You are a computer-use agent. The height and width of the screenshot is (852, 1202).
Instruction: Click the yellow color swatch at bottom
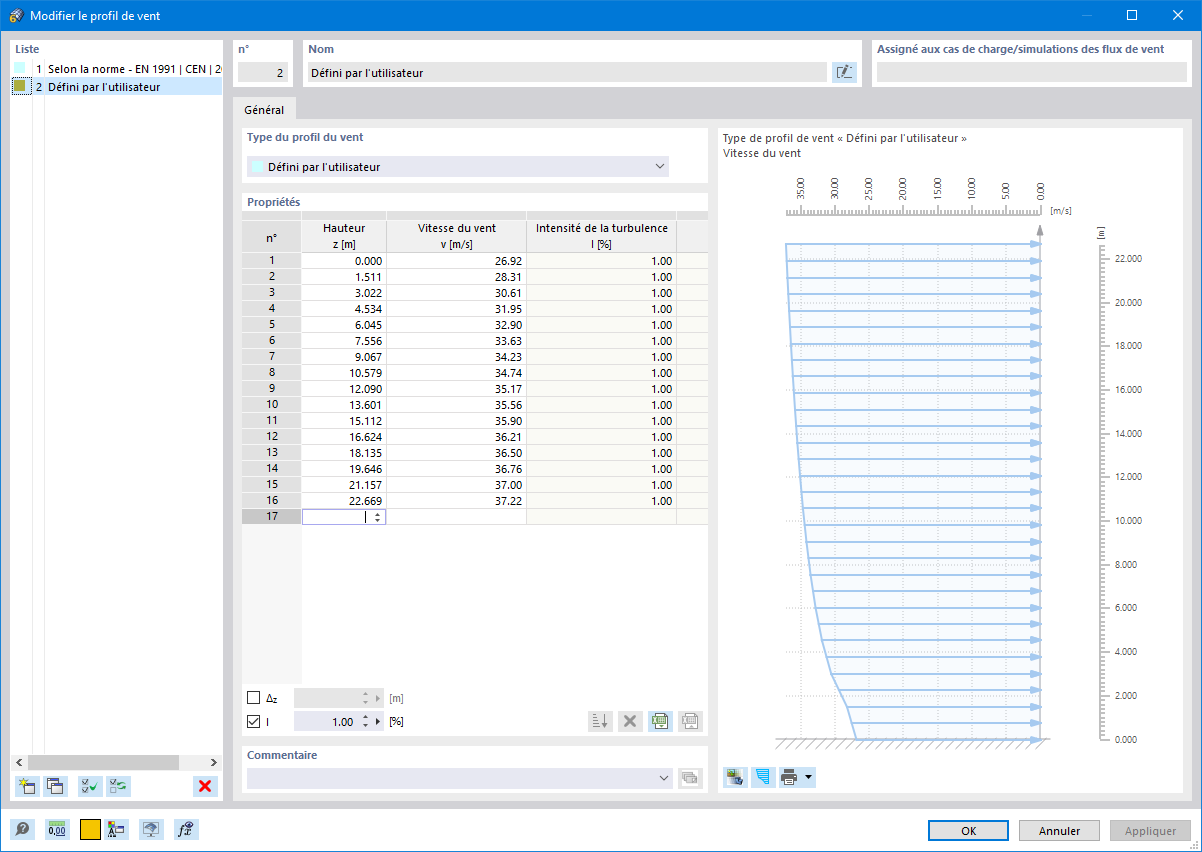click(90, 829)
